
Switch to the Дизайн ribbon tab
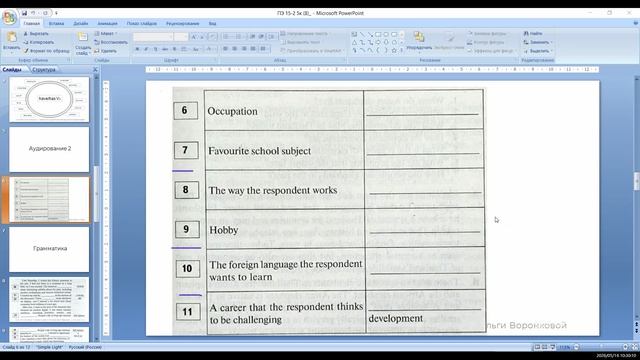tap(80, 24)
